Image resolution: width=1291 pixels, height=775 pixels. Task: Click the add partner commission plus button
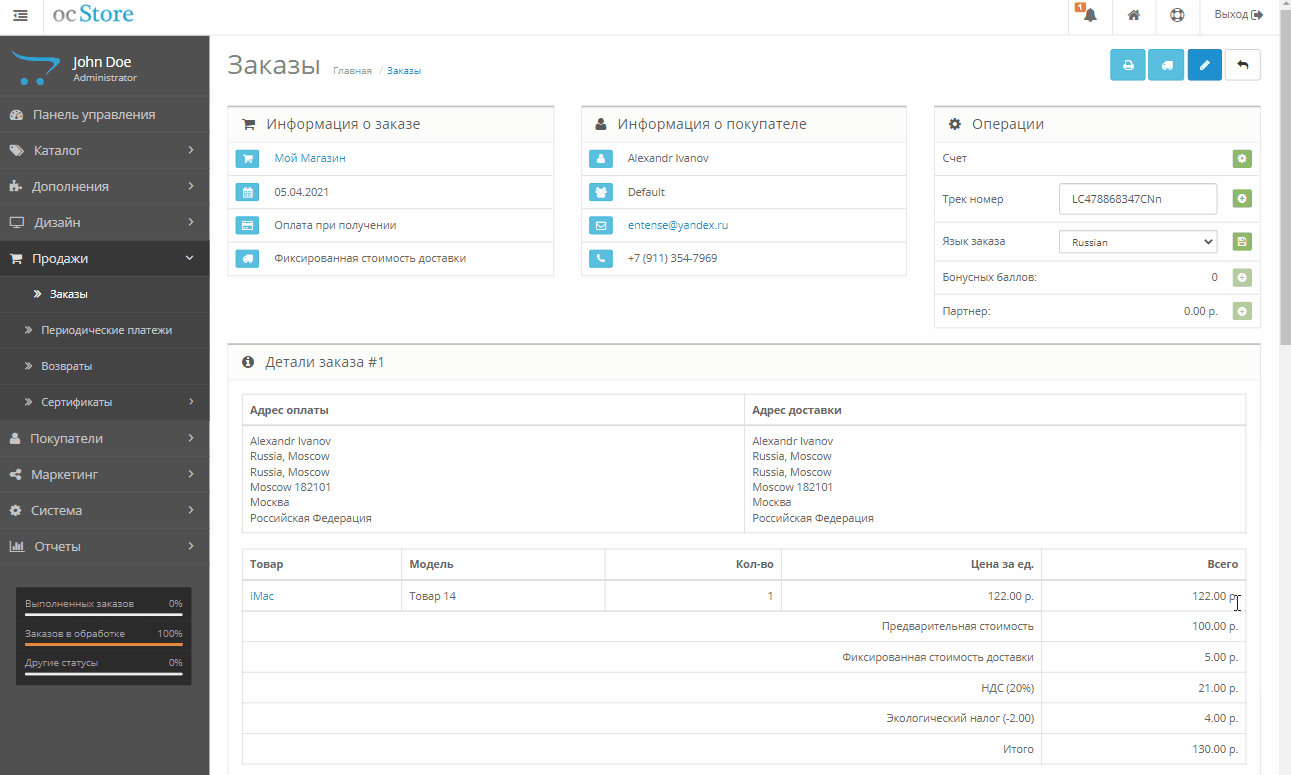pos(1242,312)
